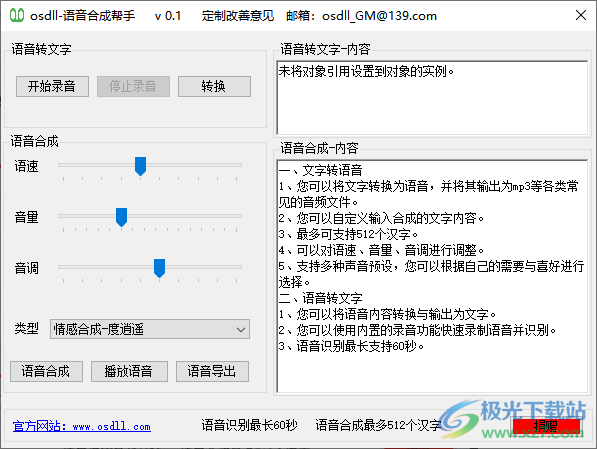Viewport: 597px width, 449px height.
Task: Click the disabled 停止录音 button
Action: (133, 86)
